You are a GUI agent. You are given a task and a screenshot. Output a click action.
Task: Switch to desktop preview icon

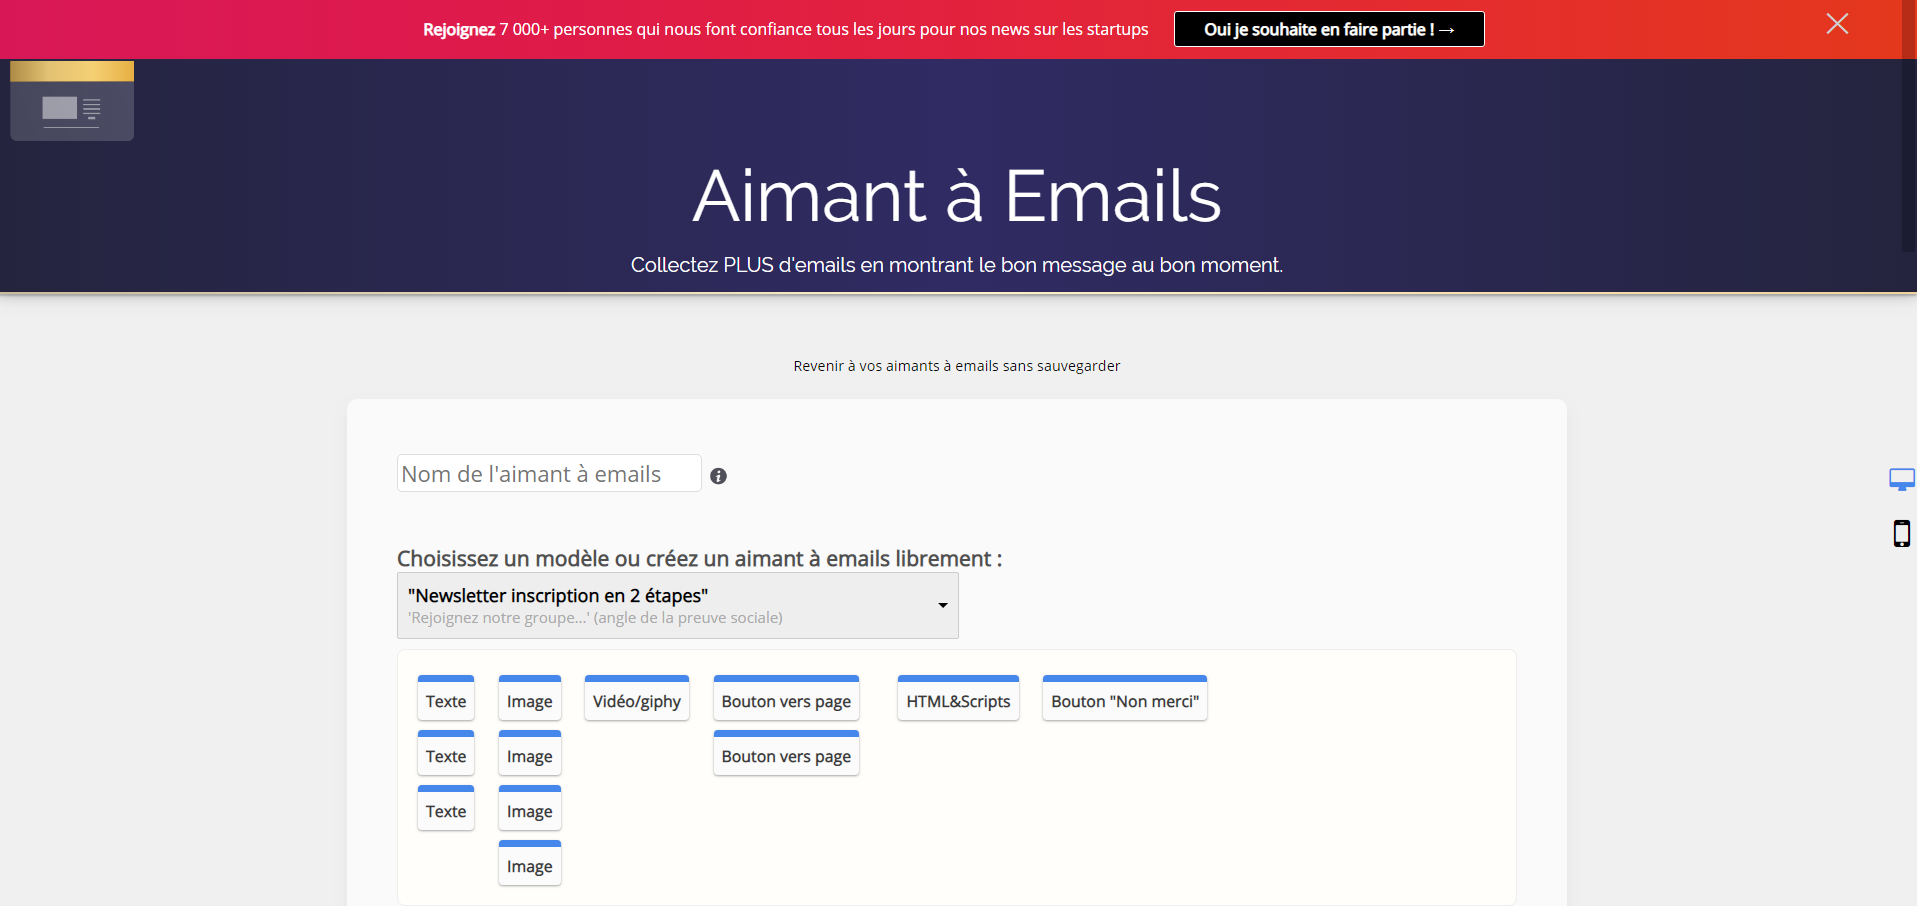click(1901, 479)
